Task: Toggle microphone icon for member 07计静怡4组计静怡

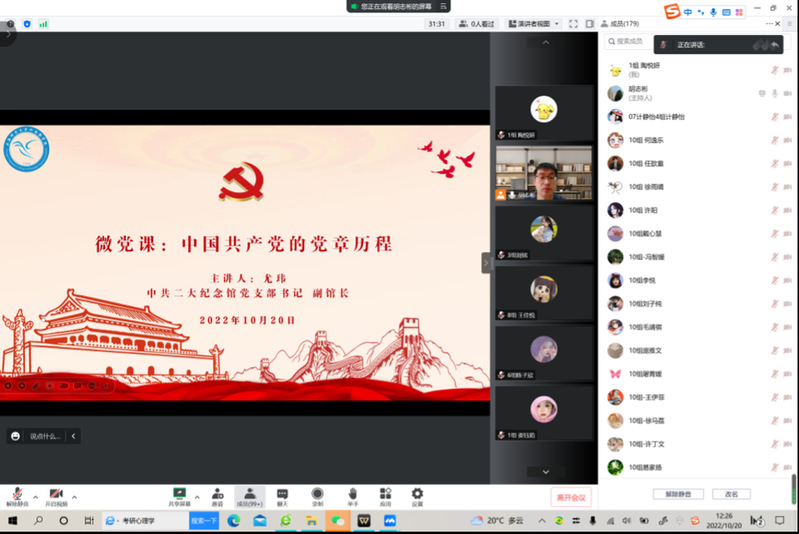Action: pyautogui.click(x=775, y=117)
